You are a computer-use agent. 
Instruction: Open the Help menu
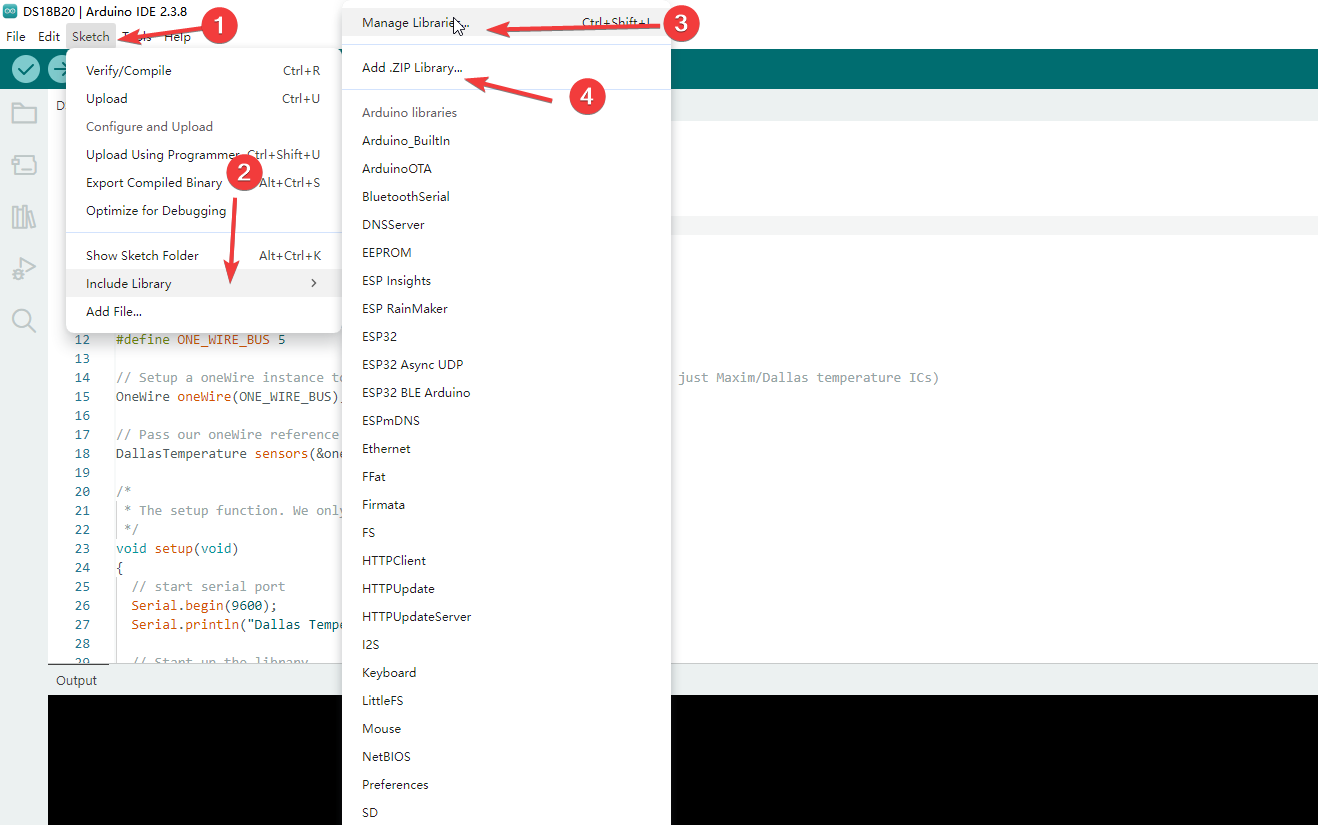pos(177,37)
